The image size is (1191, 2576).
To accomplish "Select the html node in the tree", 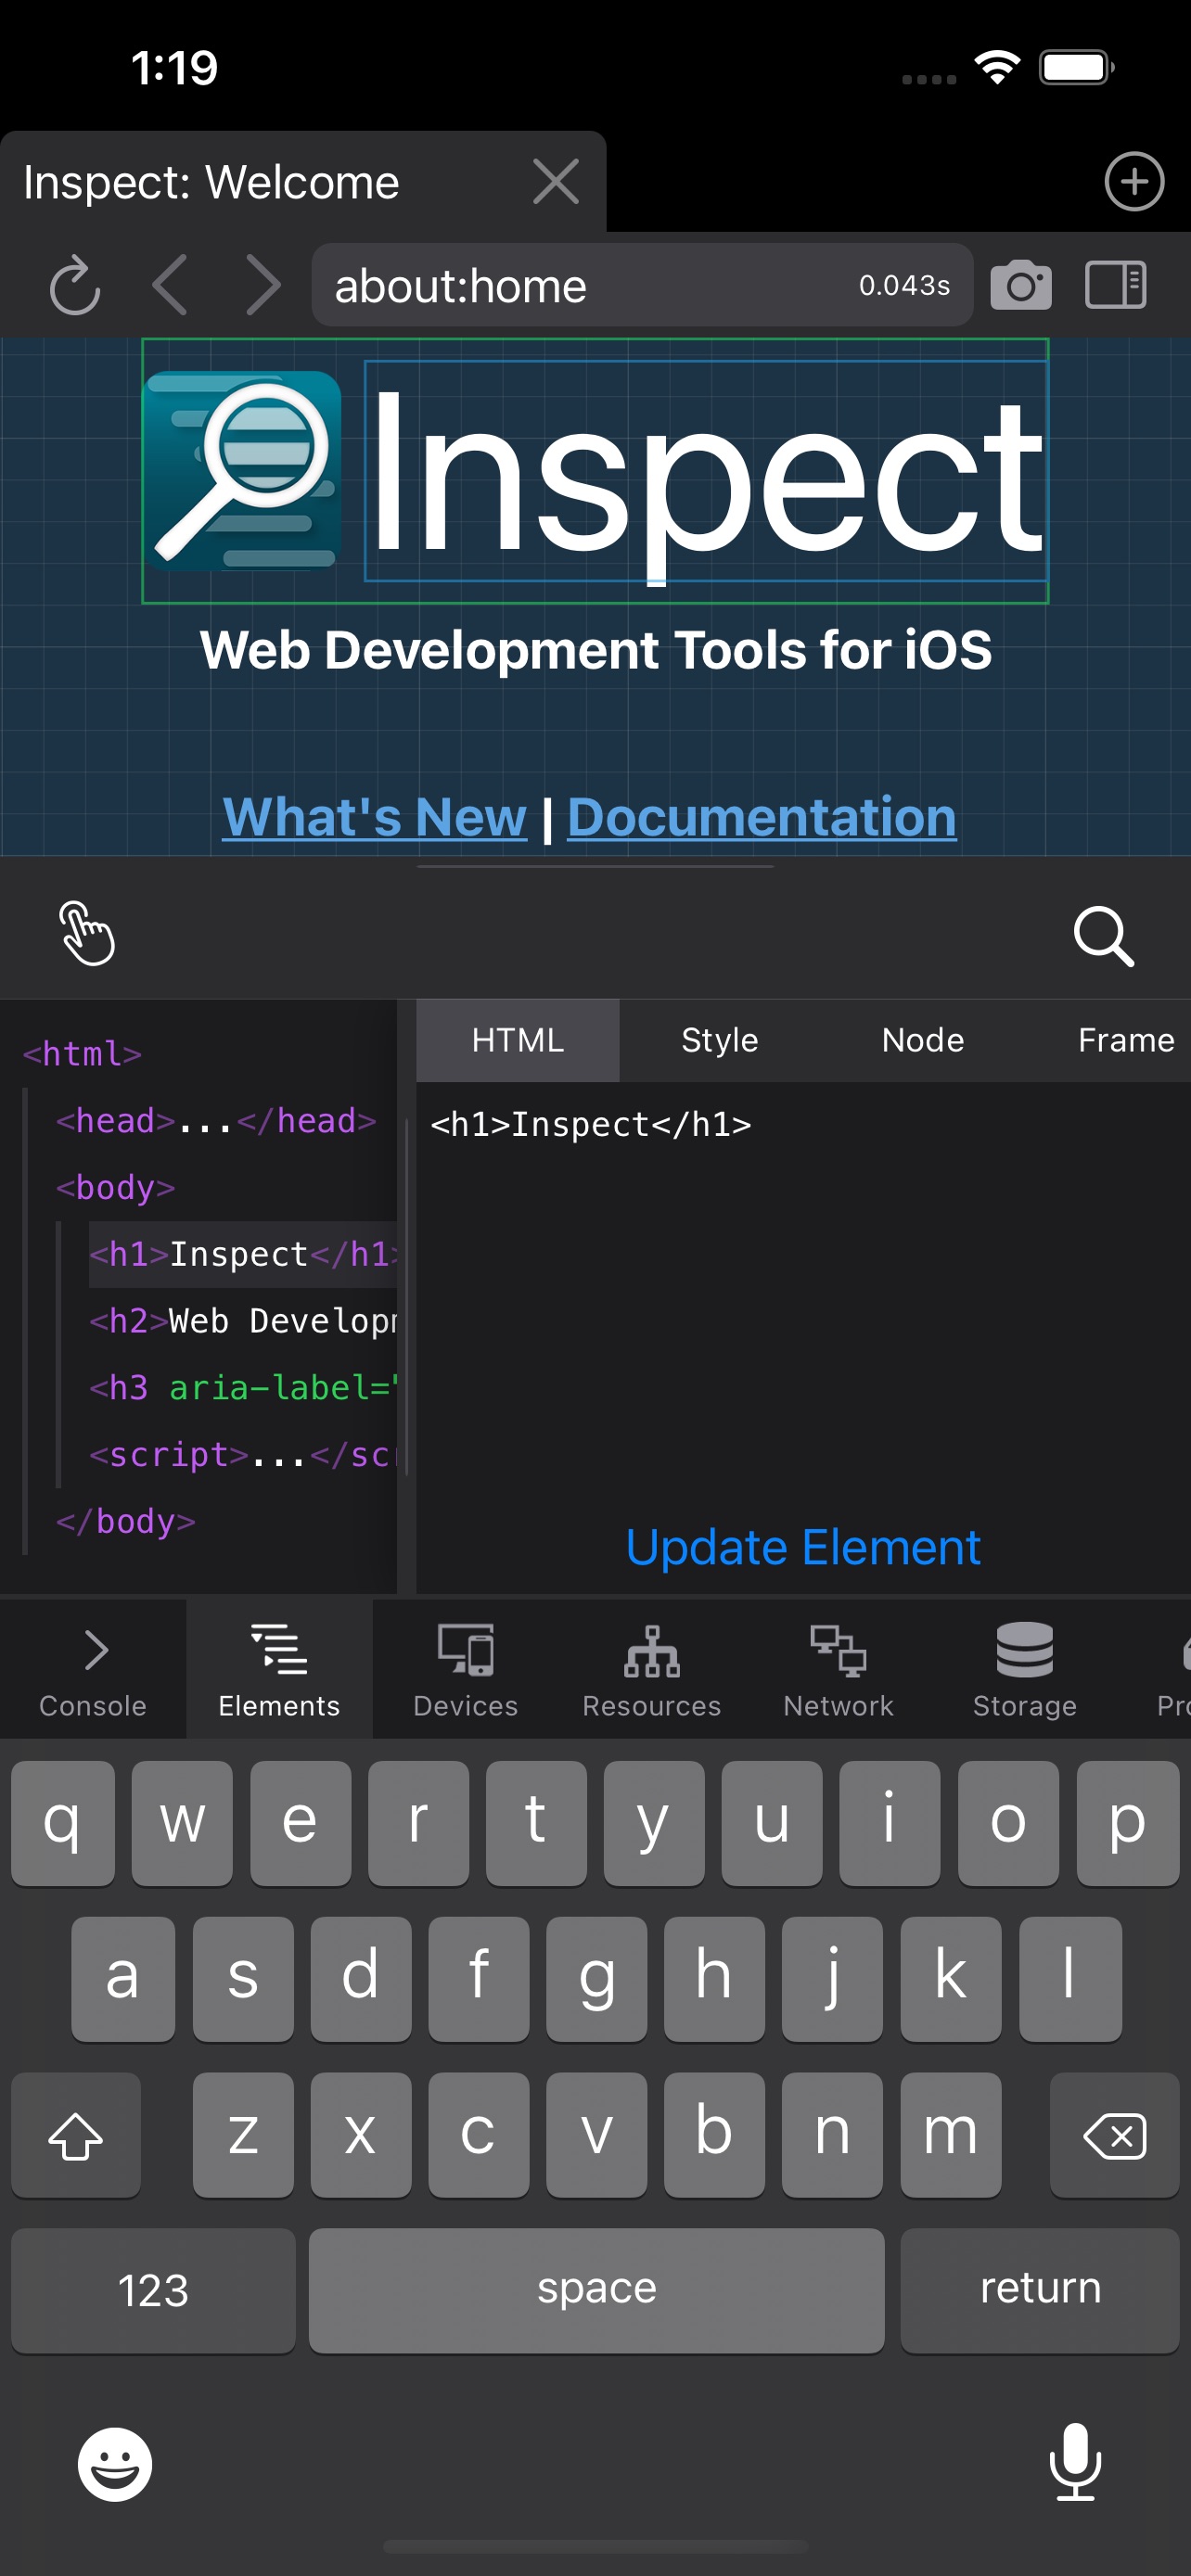I will pyautogui.click(x=83, y=1053).
